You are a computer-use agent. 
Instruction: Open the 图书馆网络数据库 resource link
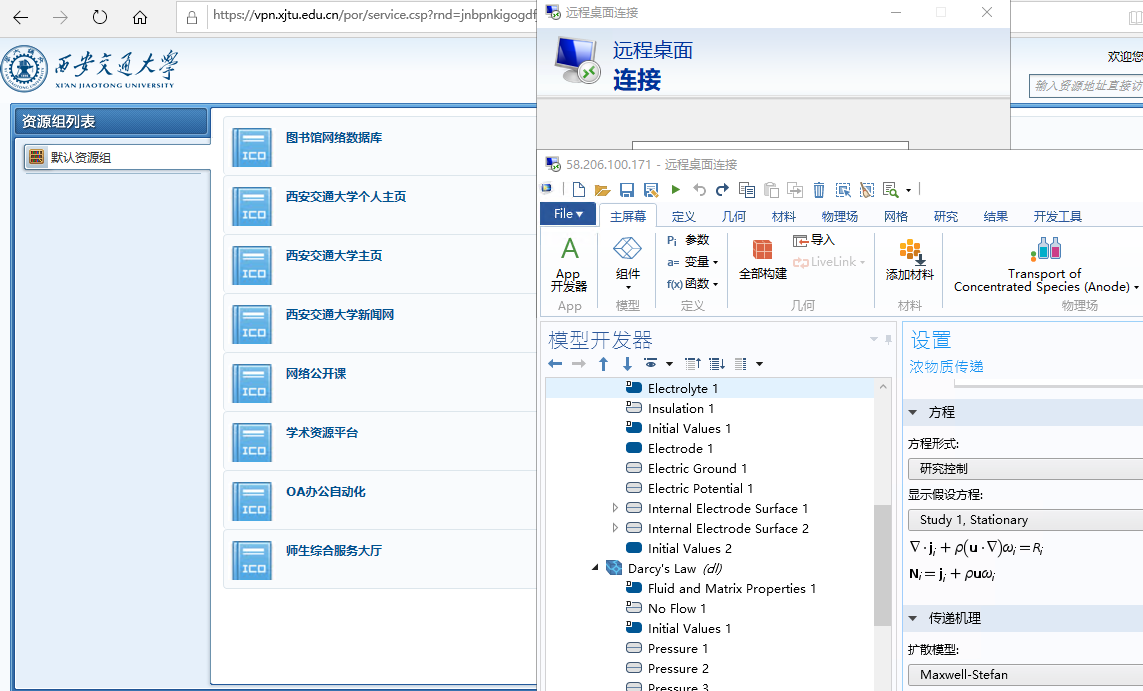click(x=334, y=138)
